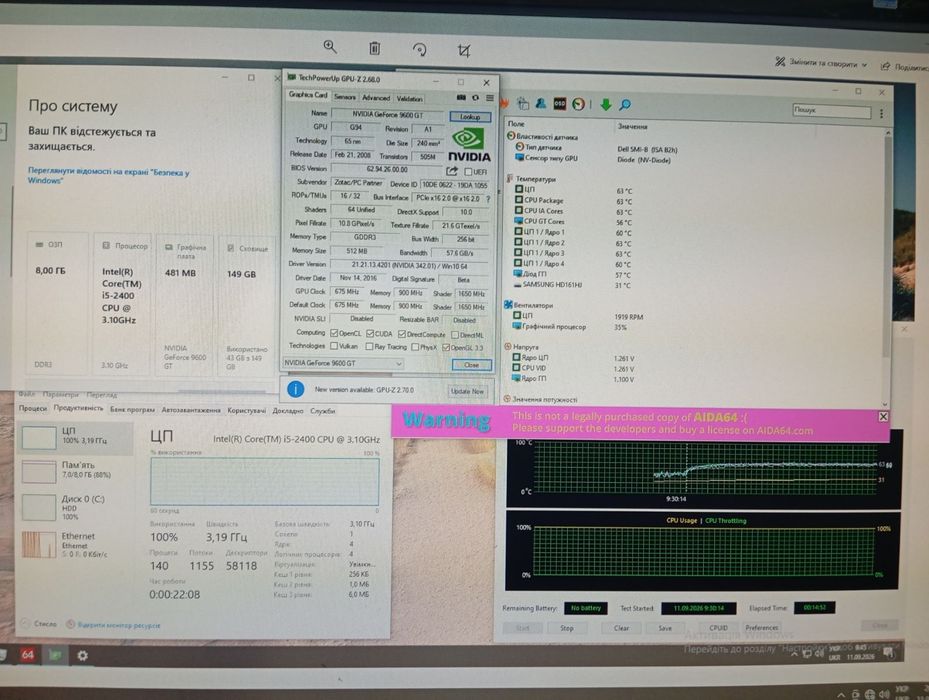Click the trash delete icon in Photos

coord(374,48)
